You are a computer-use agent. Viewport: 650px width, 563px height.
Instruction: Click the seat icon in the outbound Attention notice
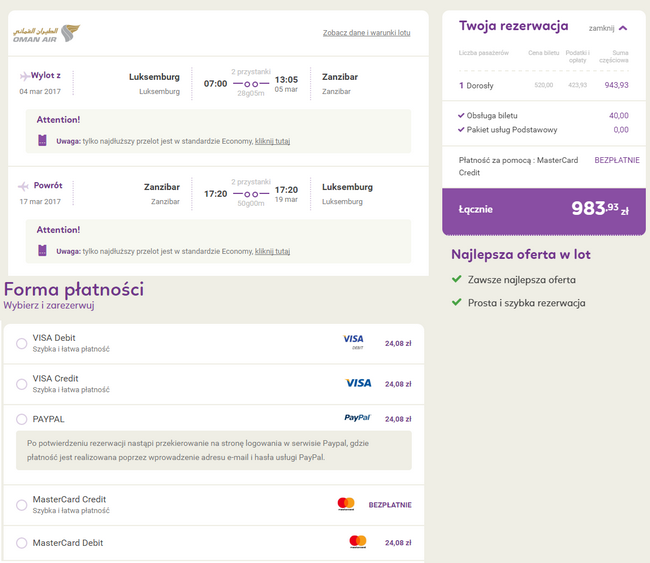coord(42,141)
